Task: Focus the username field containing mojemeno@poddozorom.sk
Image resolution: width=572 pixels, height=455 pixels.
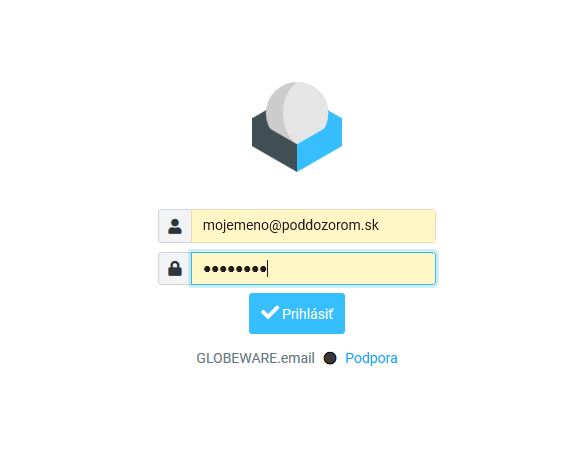Action: coord(313,226)
